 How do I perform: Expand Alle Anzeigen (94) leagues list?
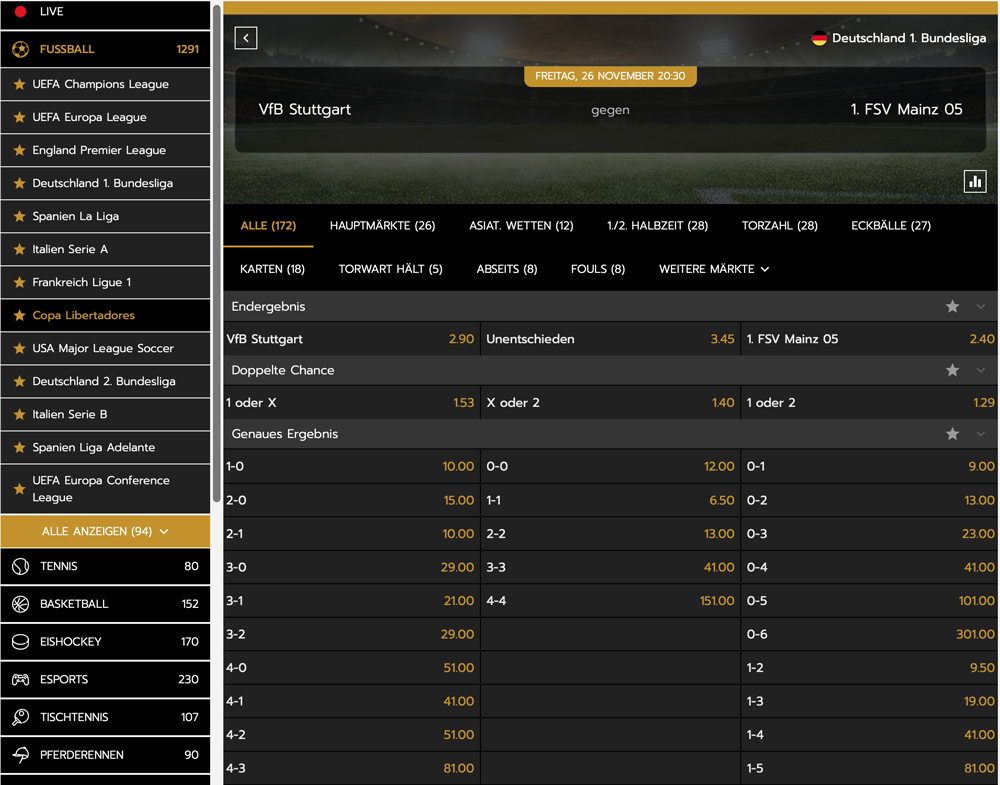pos(105,531)
